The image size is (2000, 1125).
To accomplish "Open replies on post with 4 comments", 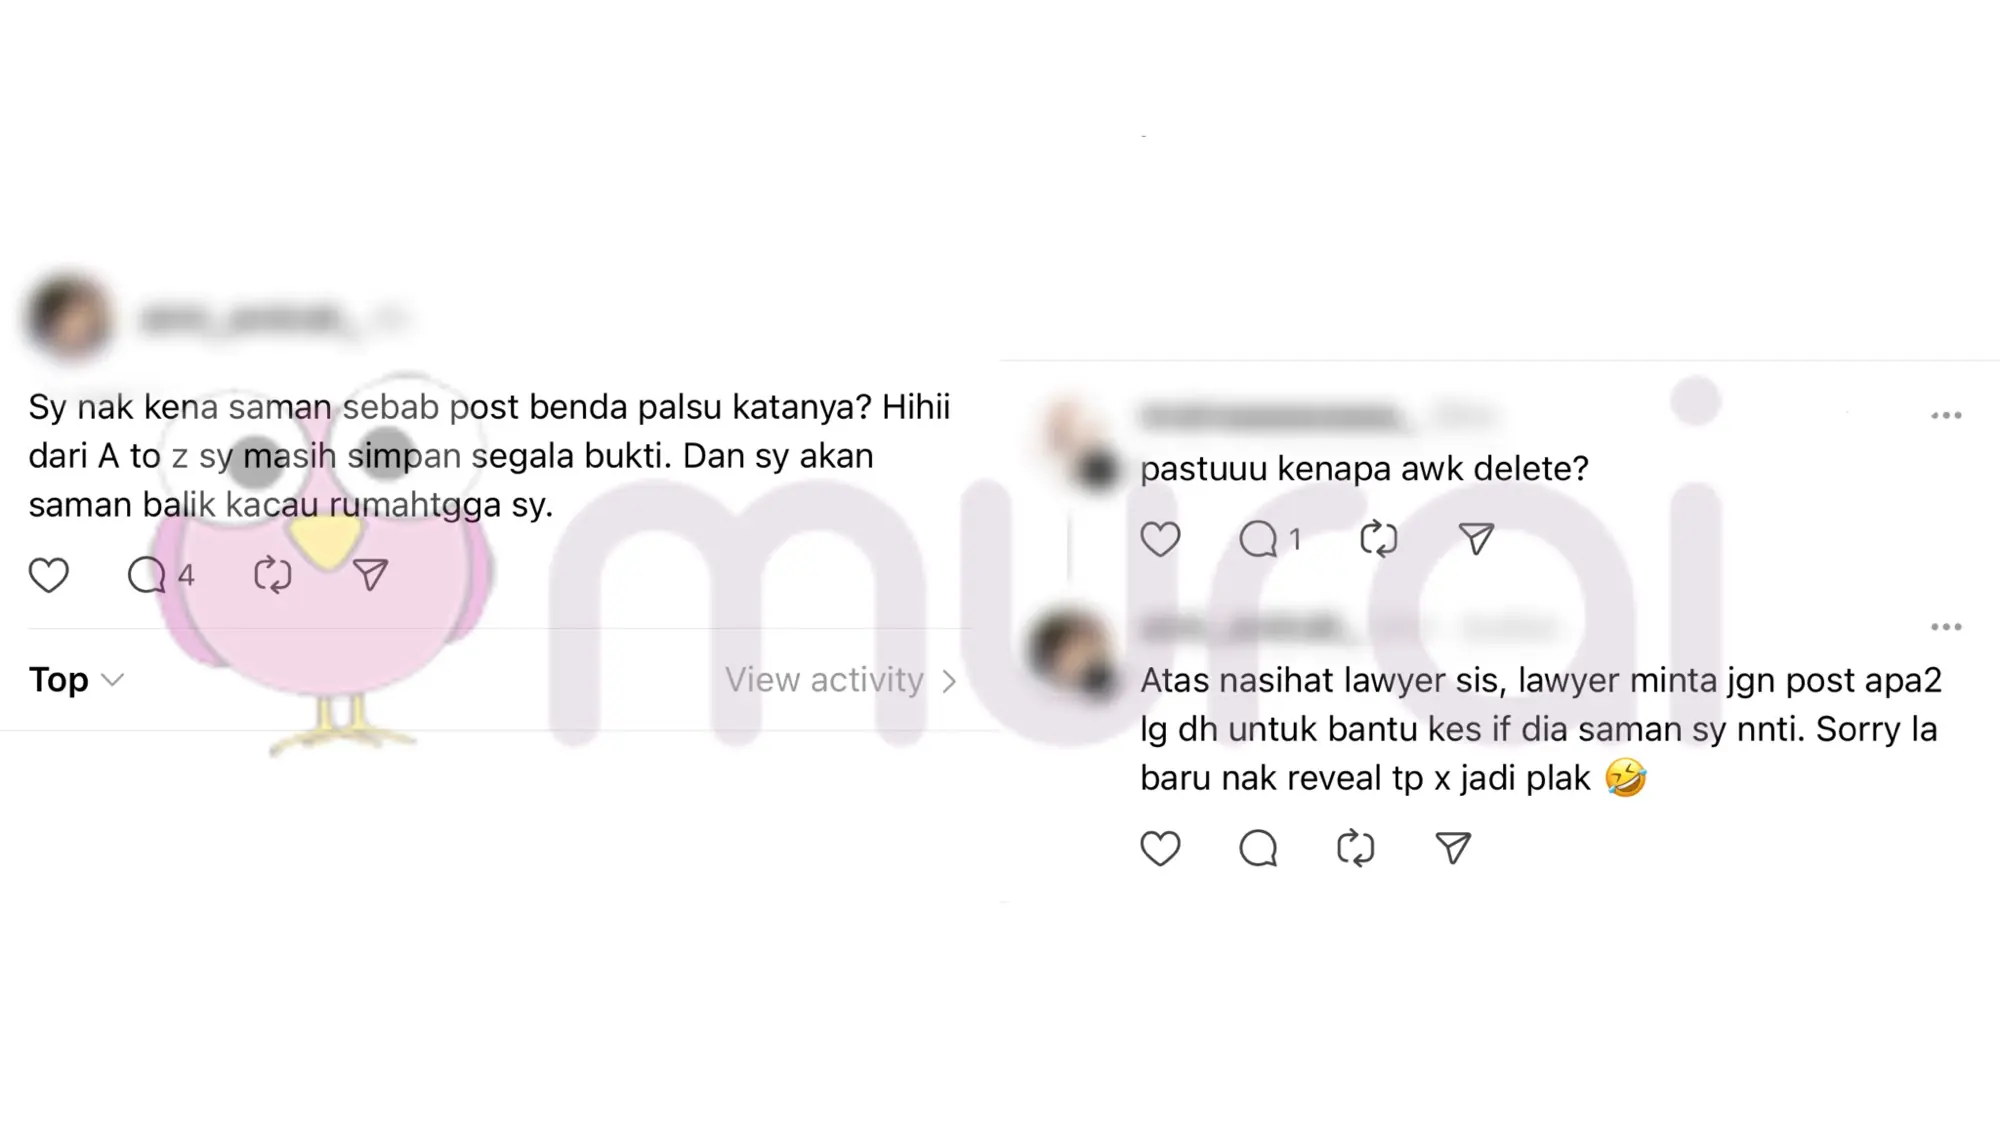I will pyautogui.click(x=160, y=575).
